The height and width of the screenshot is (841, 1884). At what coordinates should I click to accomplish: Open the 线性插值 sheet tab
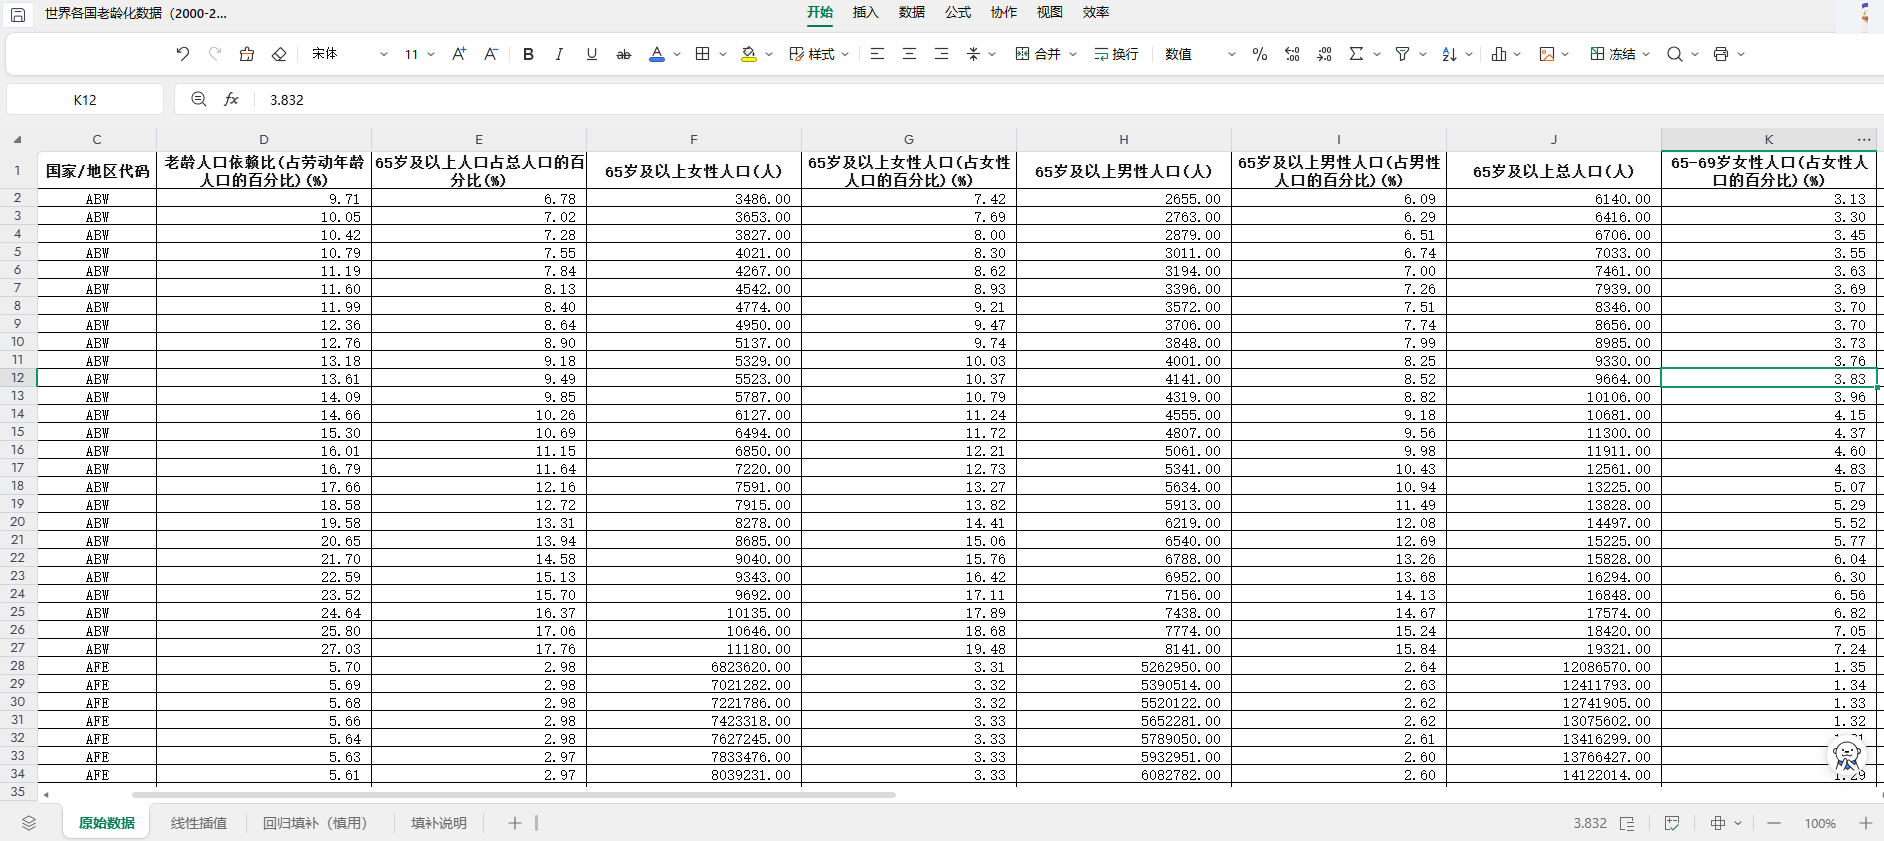pos(199,823)
